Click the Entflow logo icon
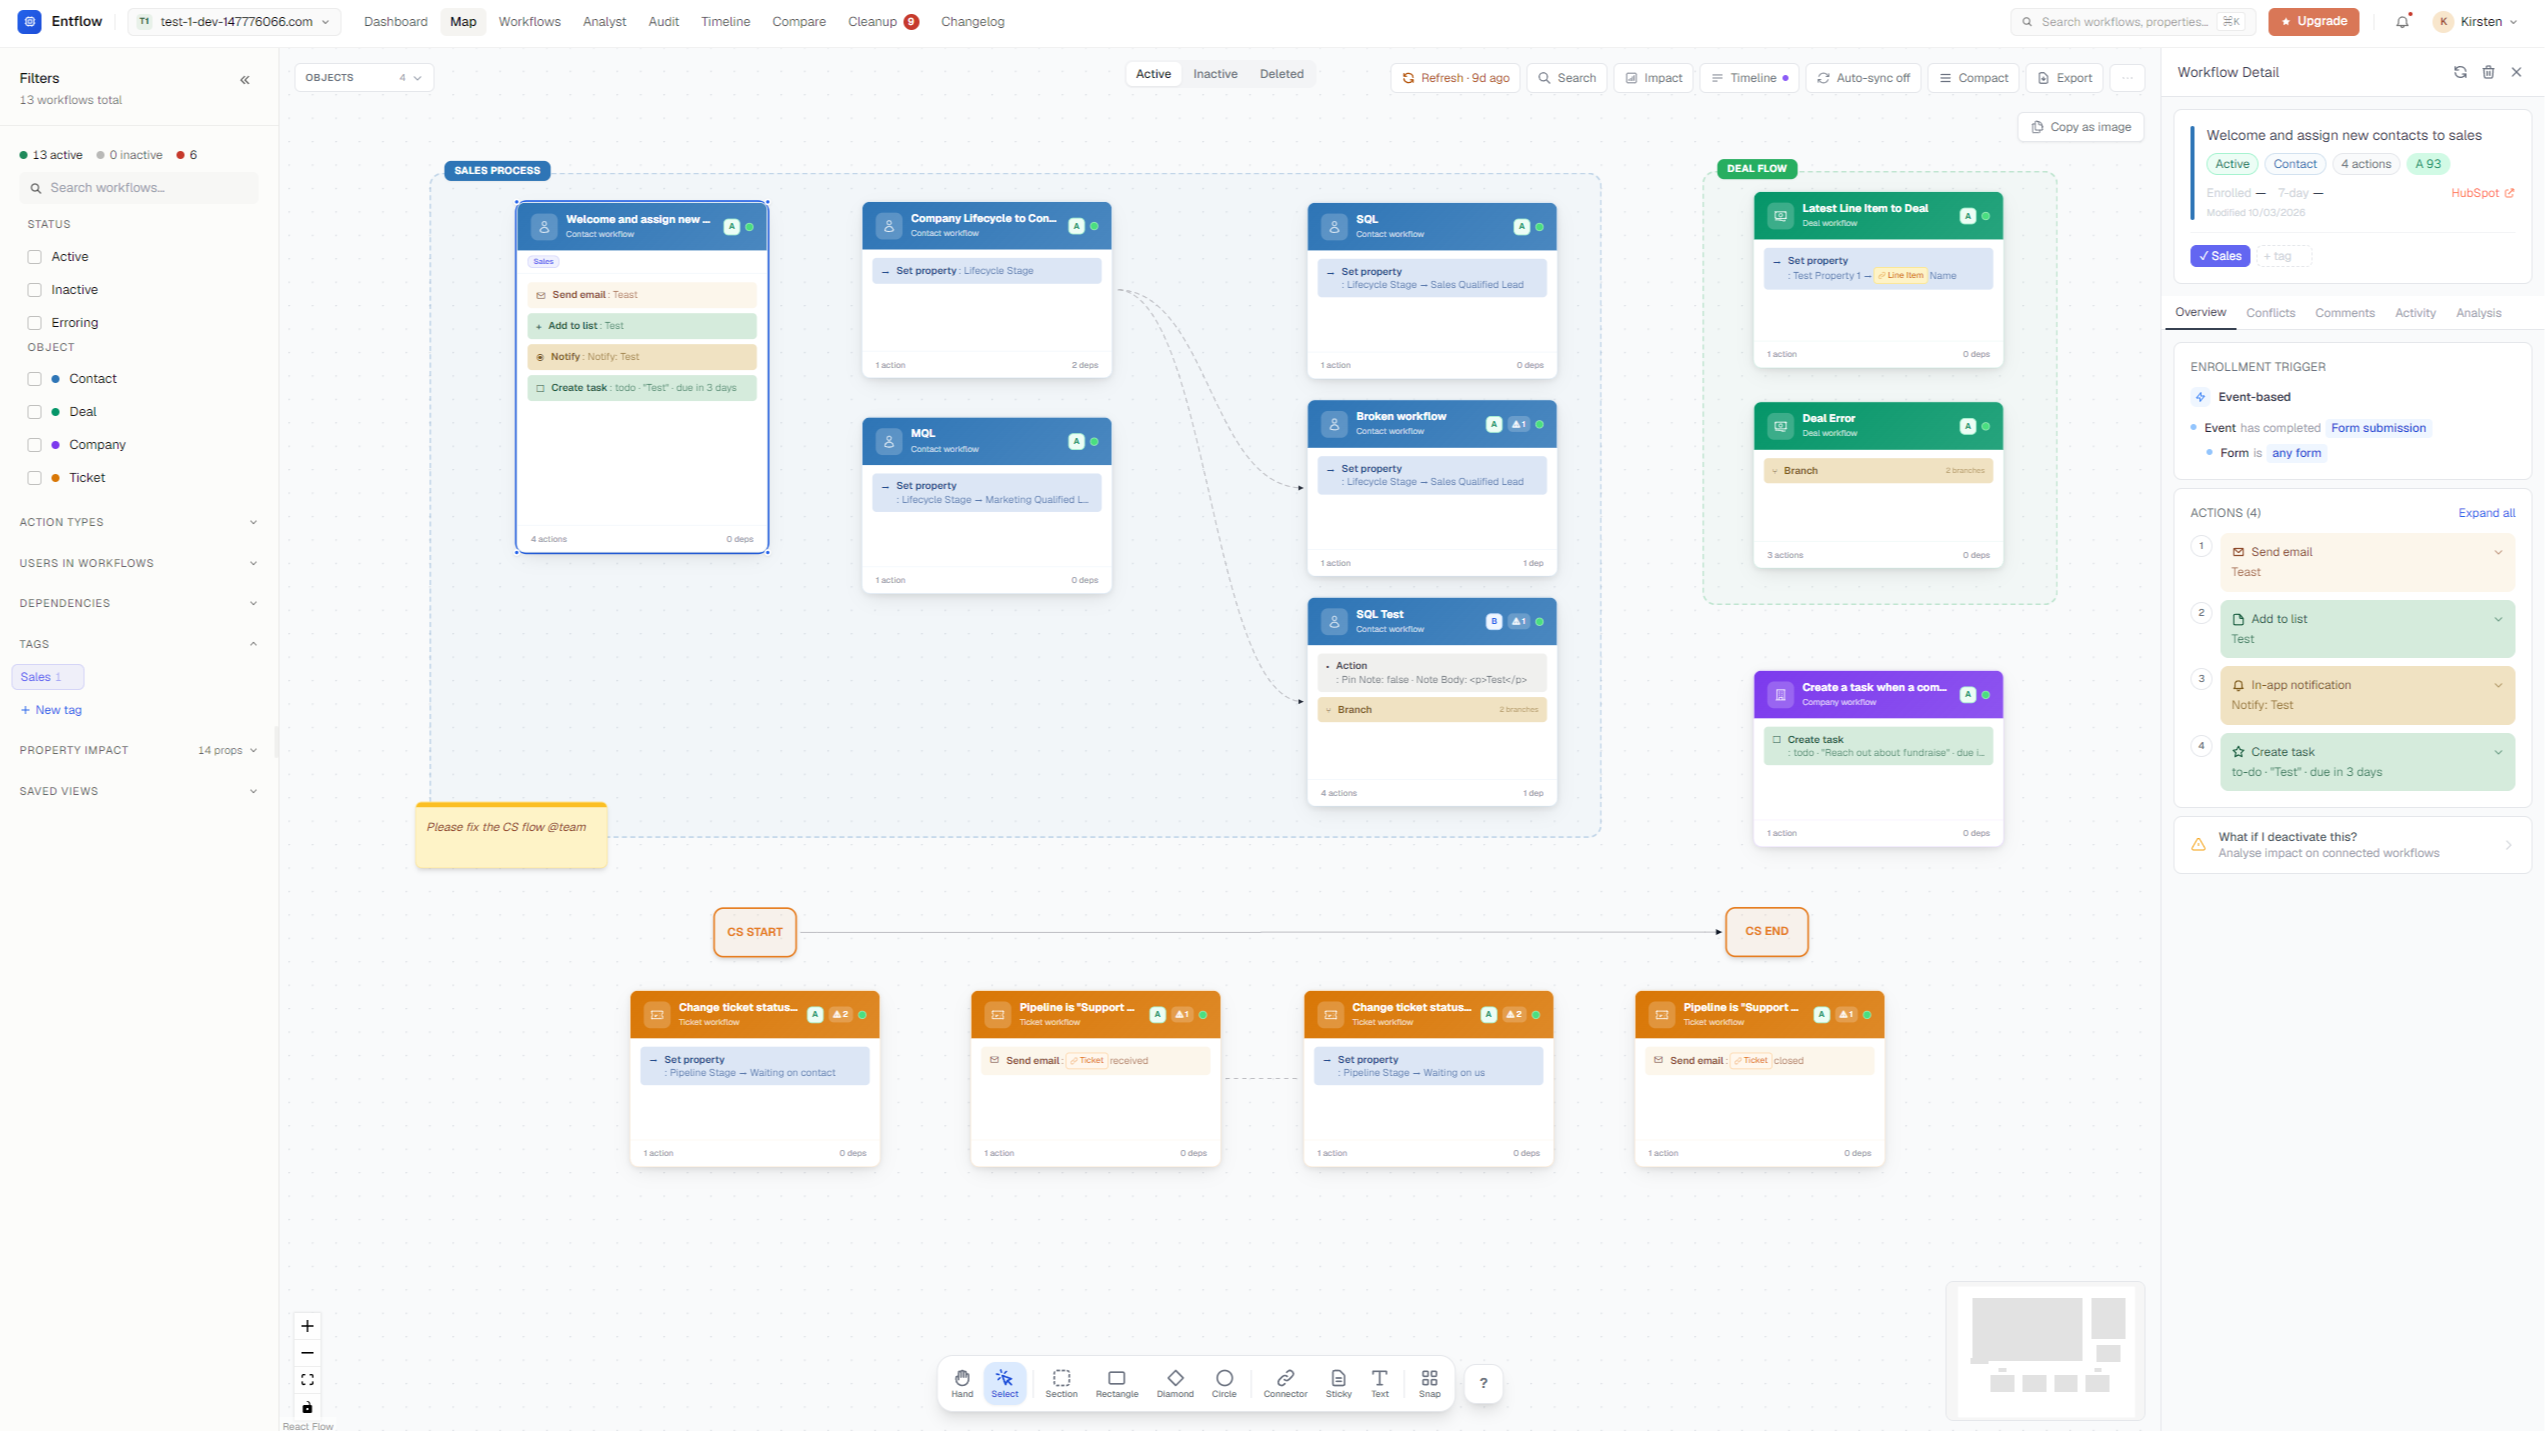This screenshot has height=1431, width=2545. 29,21
